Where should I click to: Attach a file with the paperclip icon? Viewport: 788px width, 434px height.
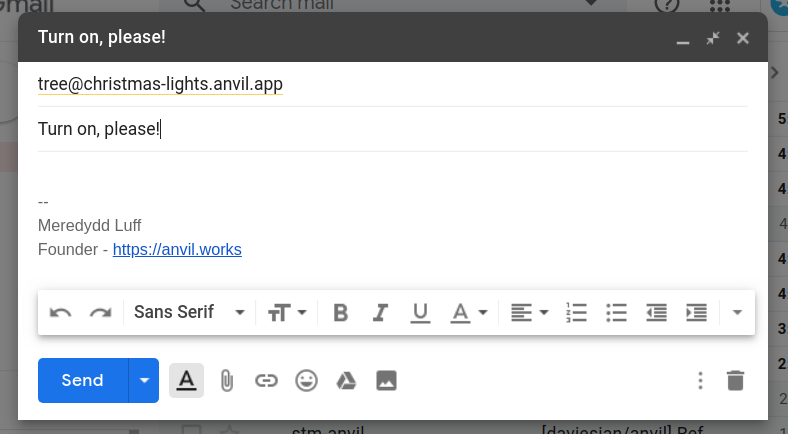(x=227, y=380)
